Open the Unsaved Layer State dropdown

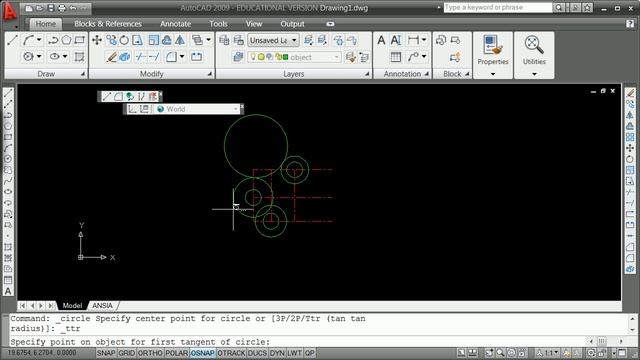[273, 40]
